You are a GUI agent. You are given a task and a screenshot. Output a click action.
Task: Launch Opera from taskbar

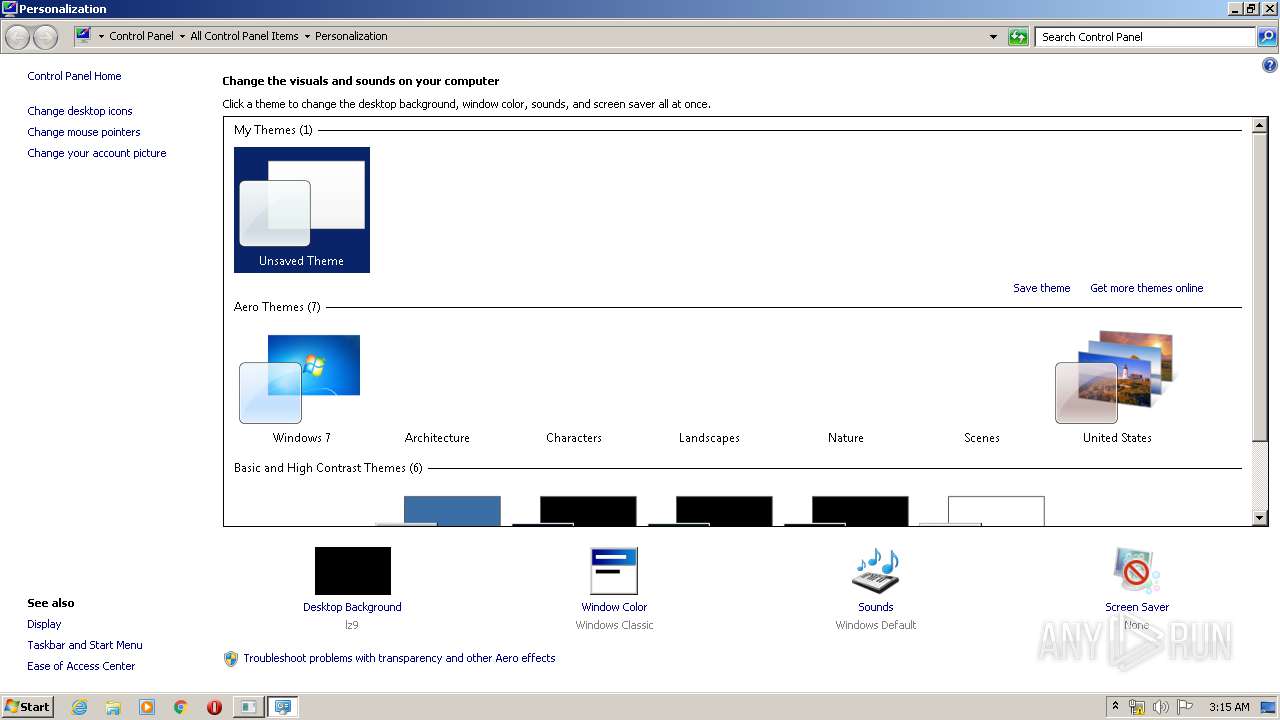[214, 707]
